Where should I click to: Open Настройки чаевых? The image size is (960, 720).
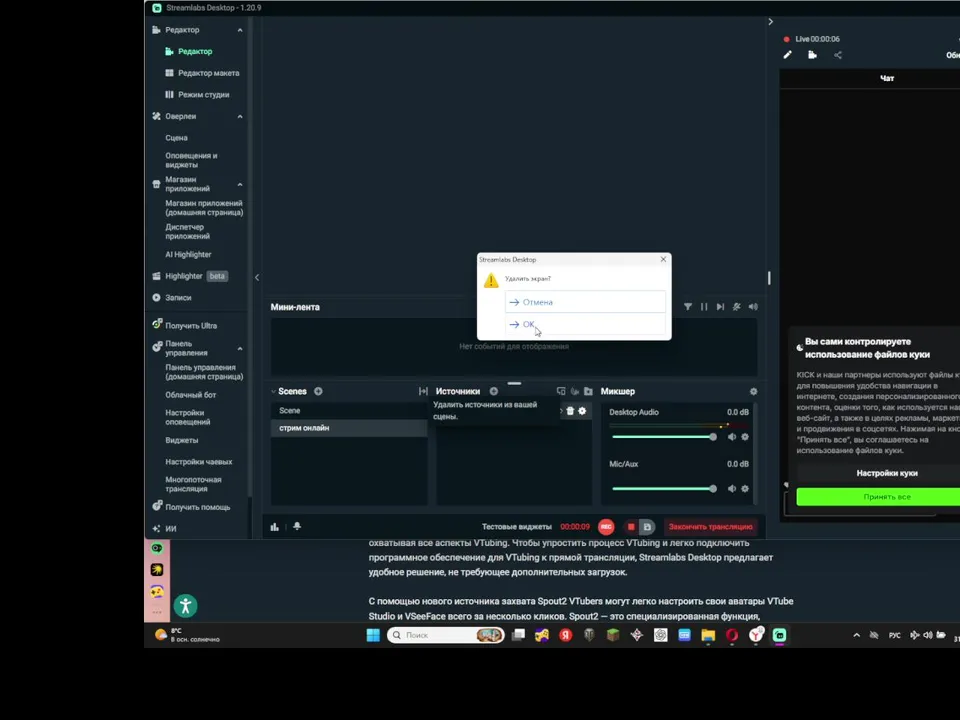pyautogui.click(x=198, y=462)
